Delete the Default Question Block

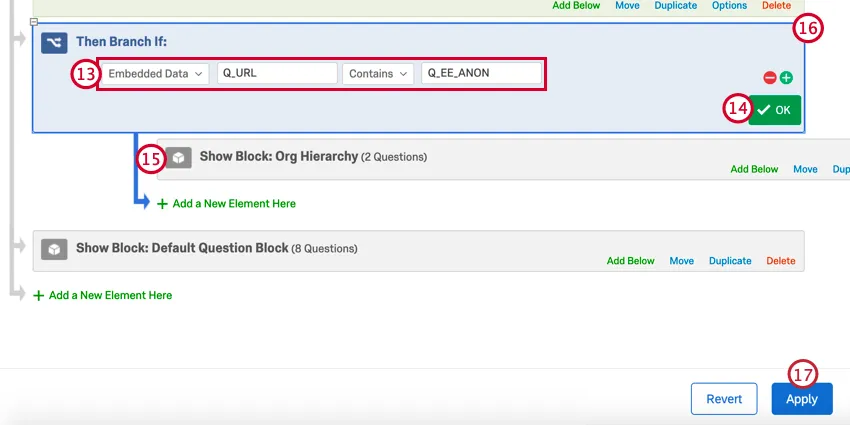[x=781, y=261]
